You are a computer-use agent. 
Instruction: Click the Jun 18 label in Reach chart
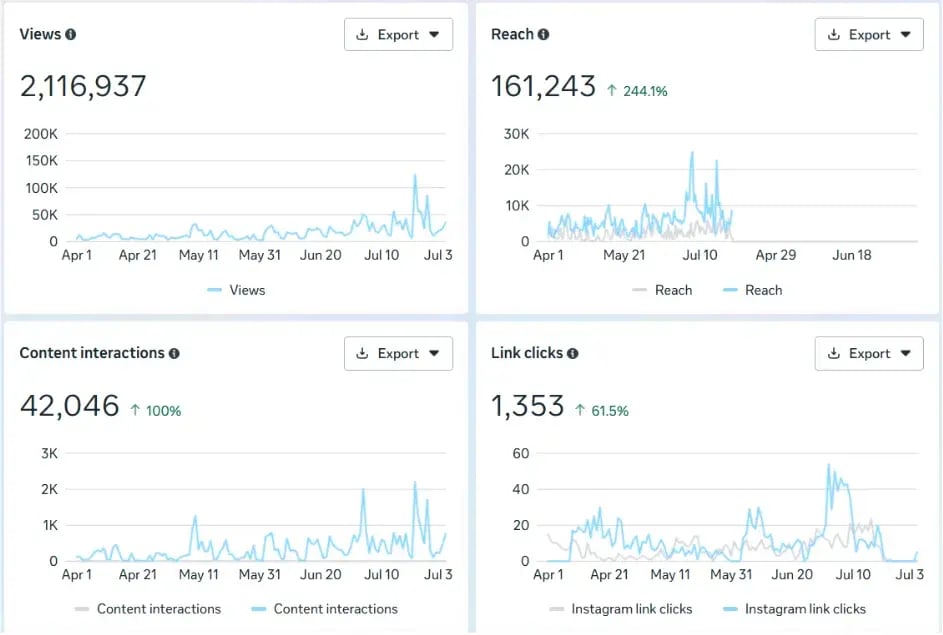click(852, 255)
